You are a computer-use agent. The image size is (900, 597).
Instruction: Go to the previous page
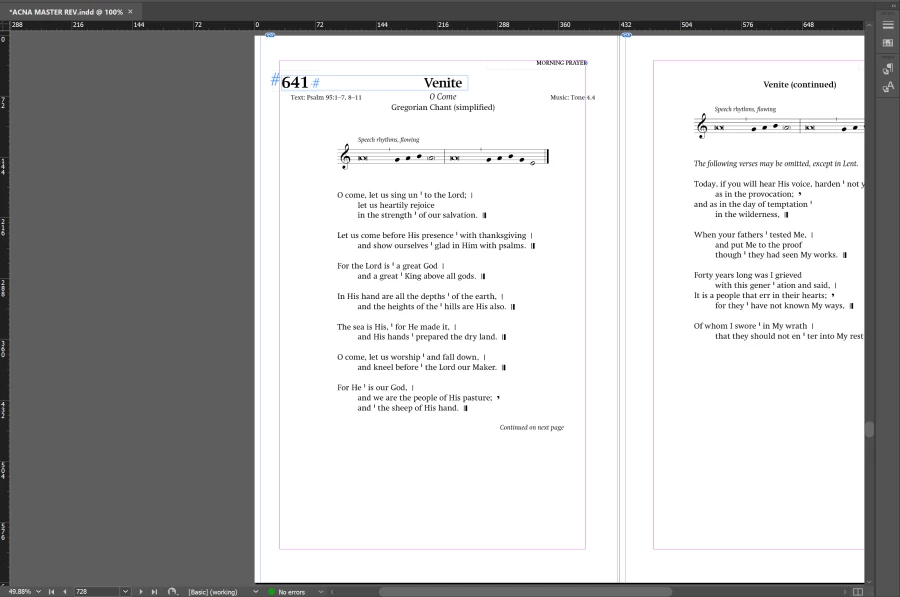click(x=64, y=591)
